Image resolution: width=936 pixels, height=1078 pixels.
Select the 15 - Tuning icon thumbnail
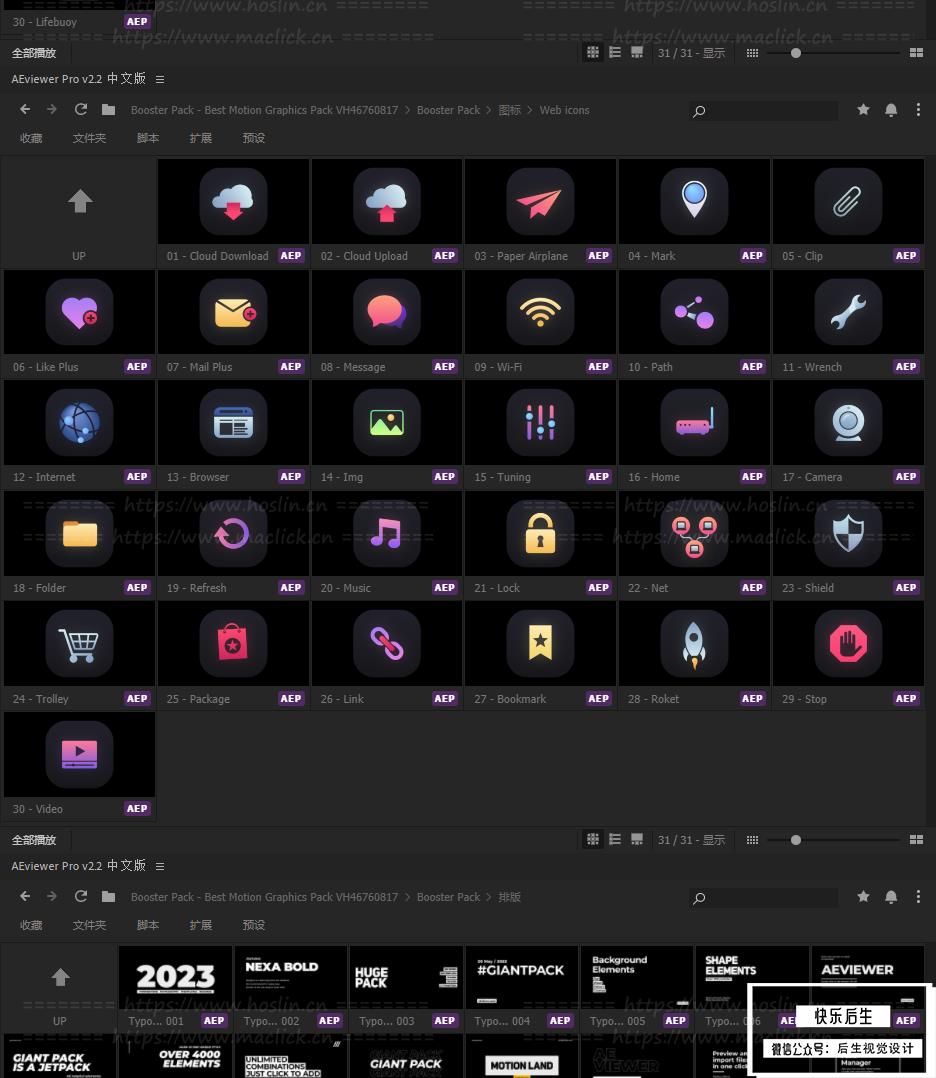(541, 422)
